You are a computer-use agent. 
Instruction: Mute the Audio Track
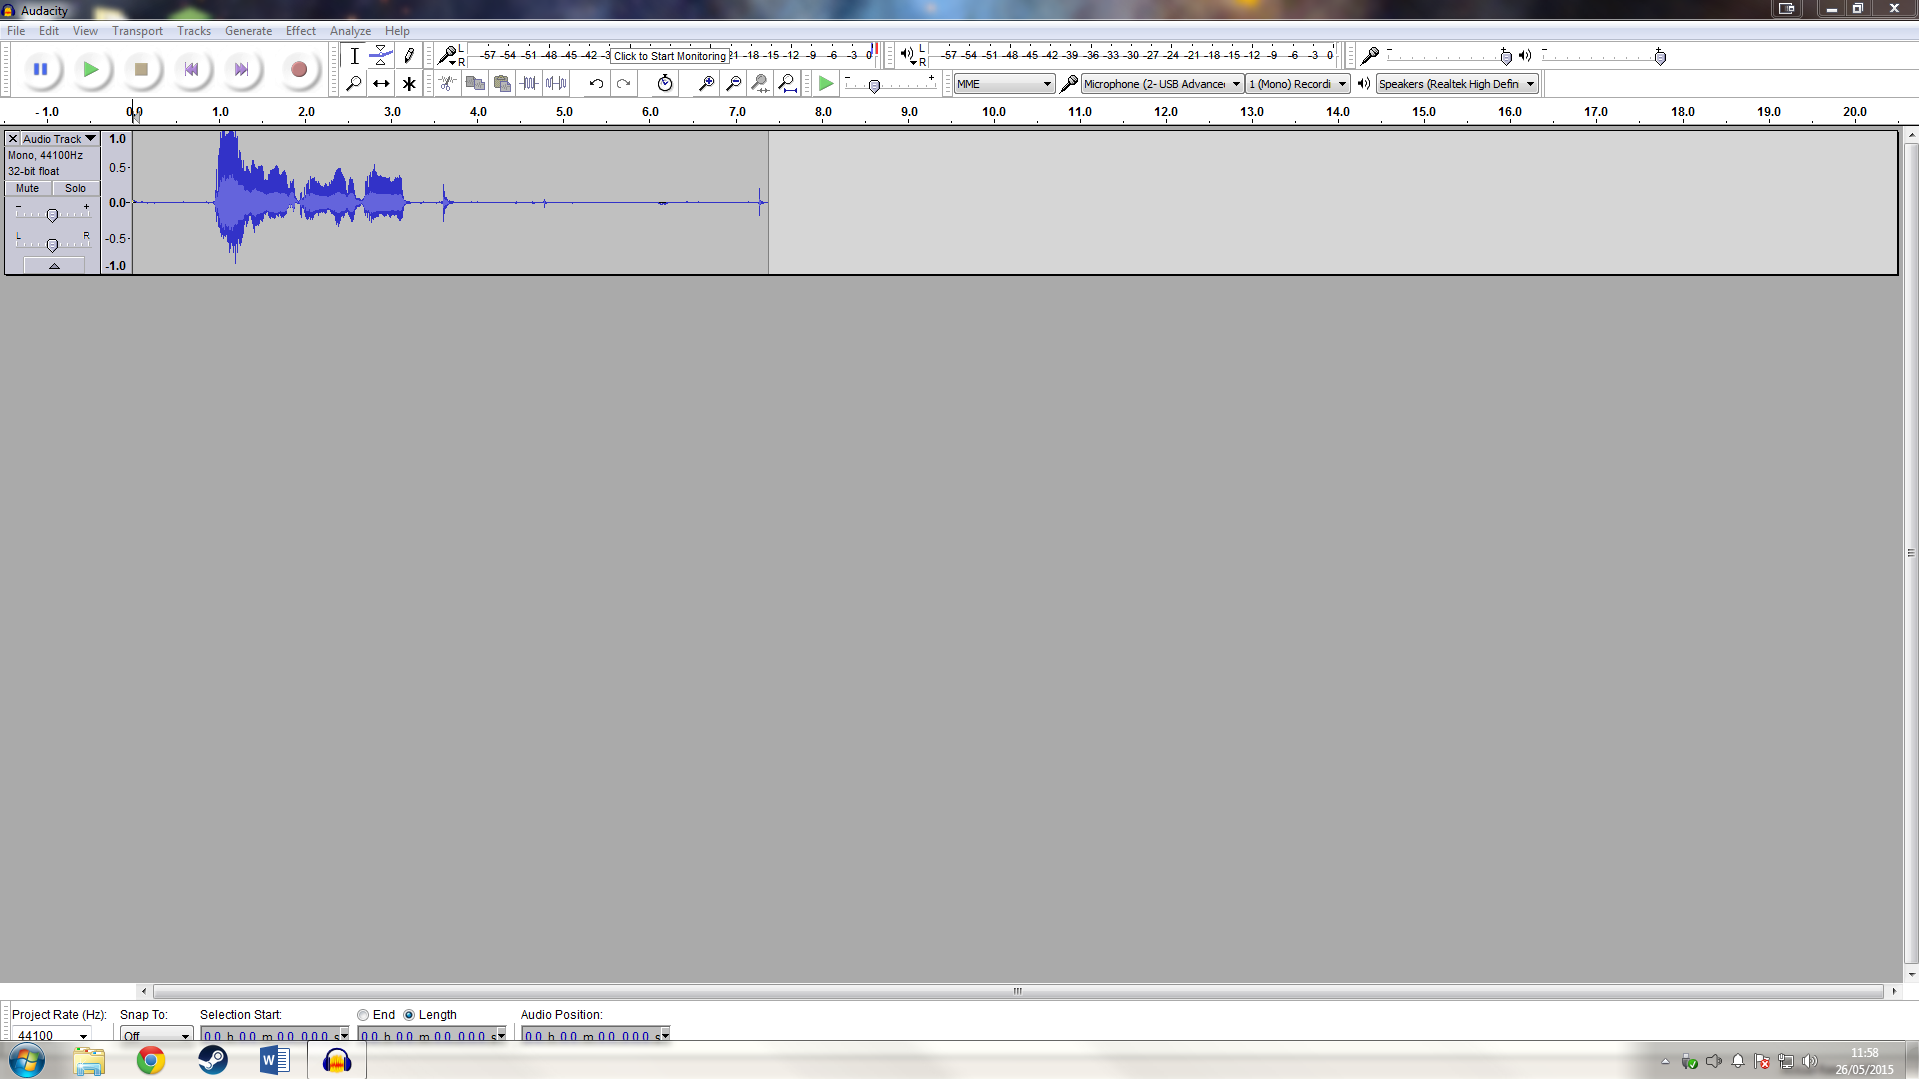(x=28, y=188)
